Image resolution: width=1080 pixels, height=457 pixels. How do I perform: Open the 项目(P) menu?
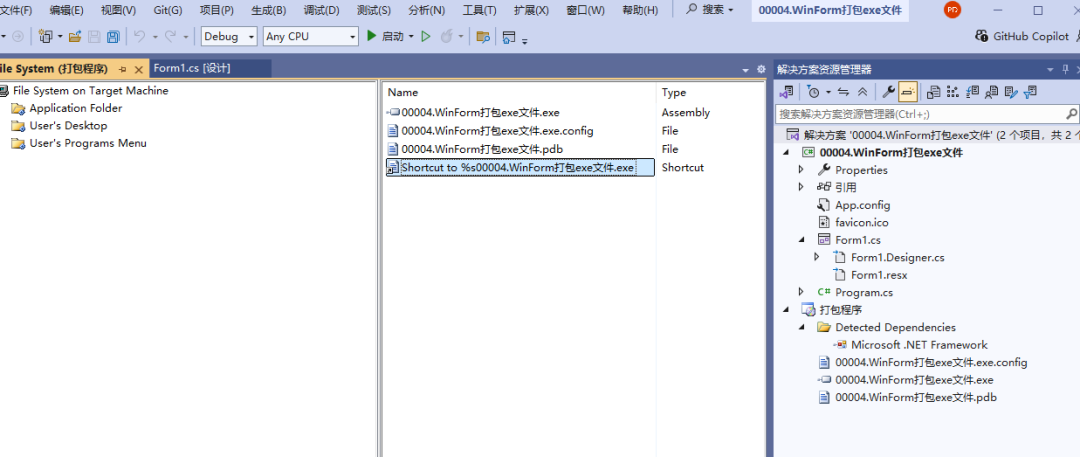[x=216, y=10]
